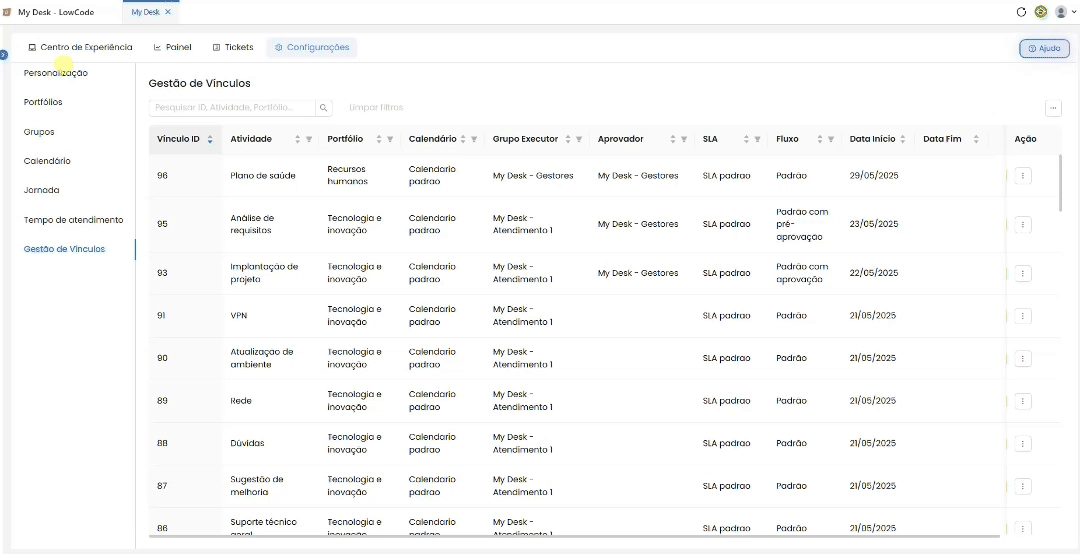Sort the Aprovador column
The height and width of the screenshot is (554, 1080).
tap(673, 139)
